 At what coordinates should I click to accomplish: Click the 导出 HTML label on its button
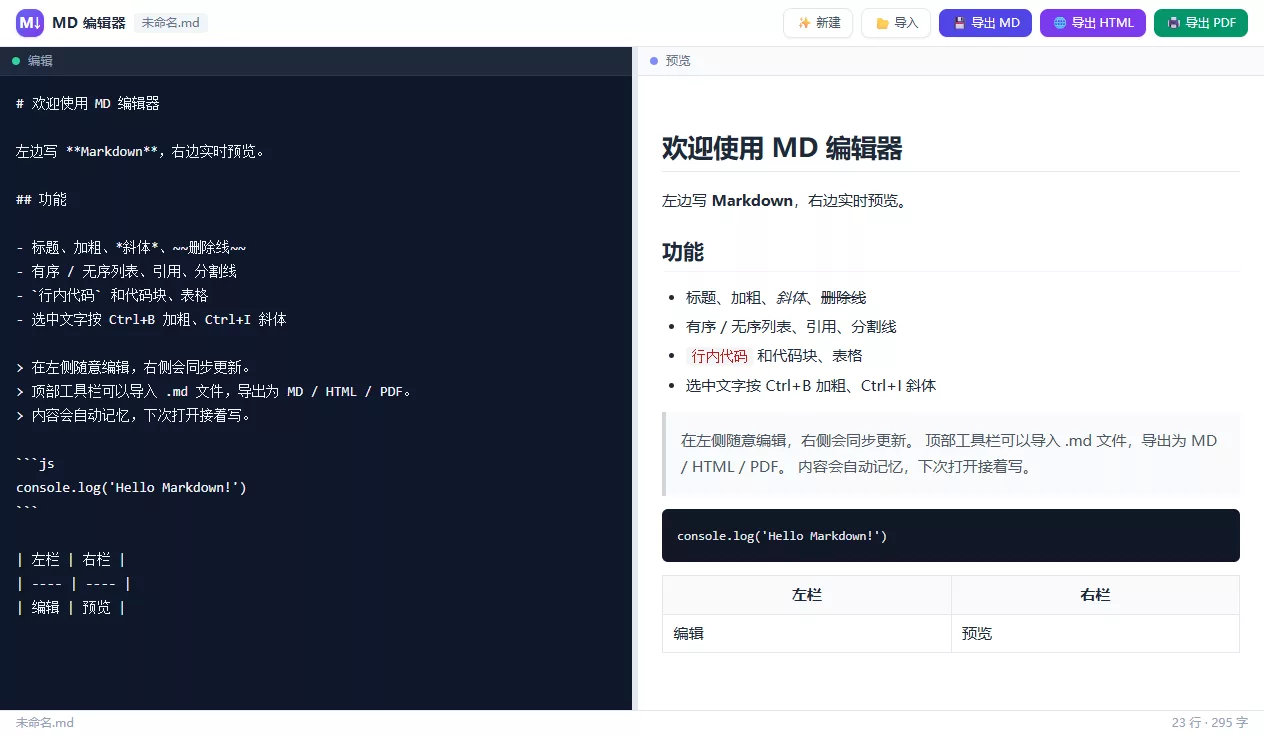click(1102, 23)
